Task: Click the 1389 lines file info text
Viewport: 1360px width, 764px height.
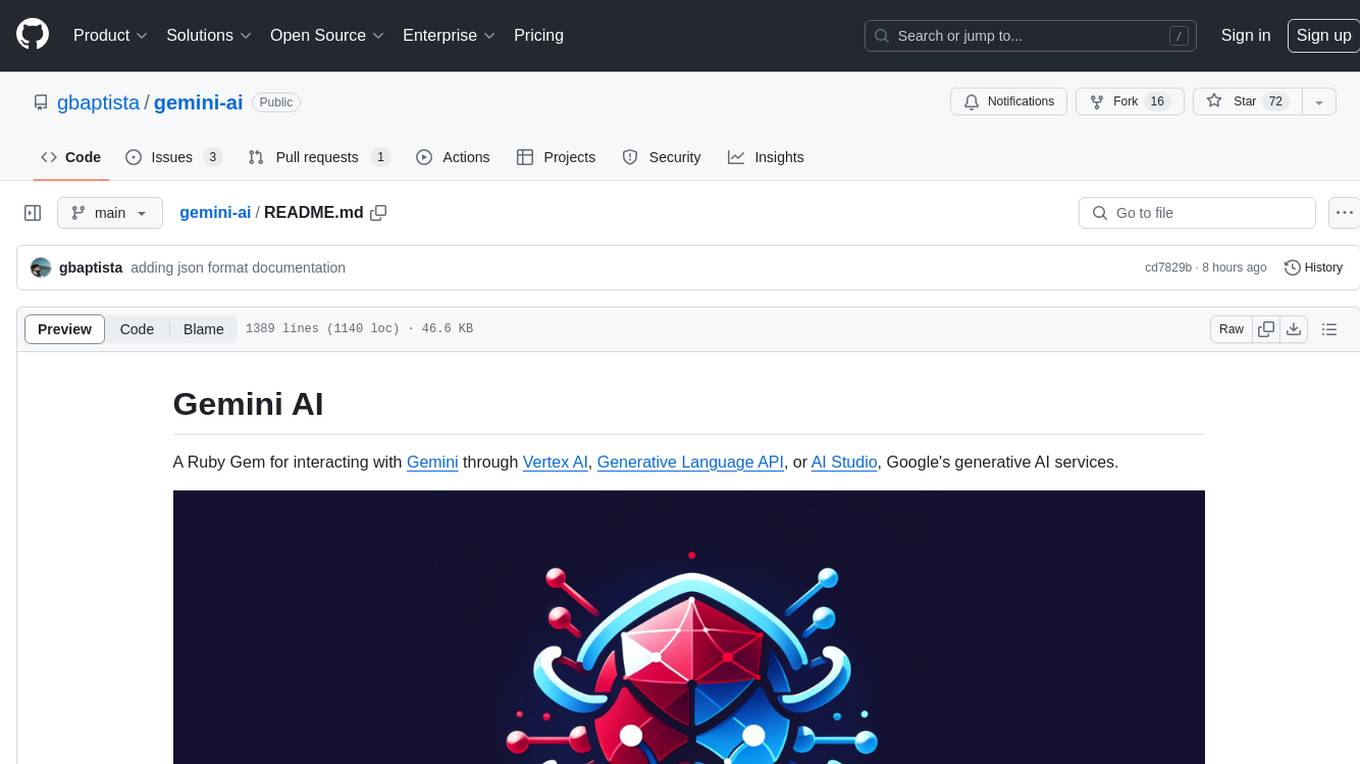Action: [x=359, y=329]
